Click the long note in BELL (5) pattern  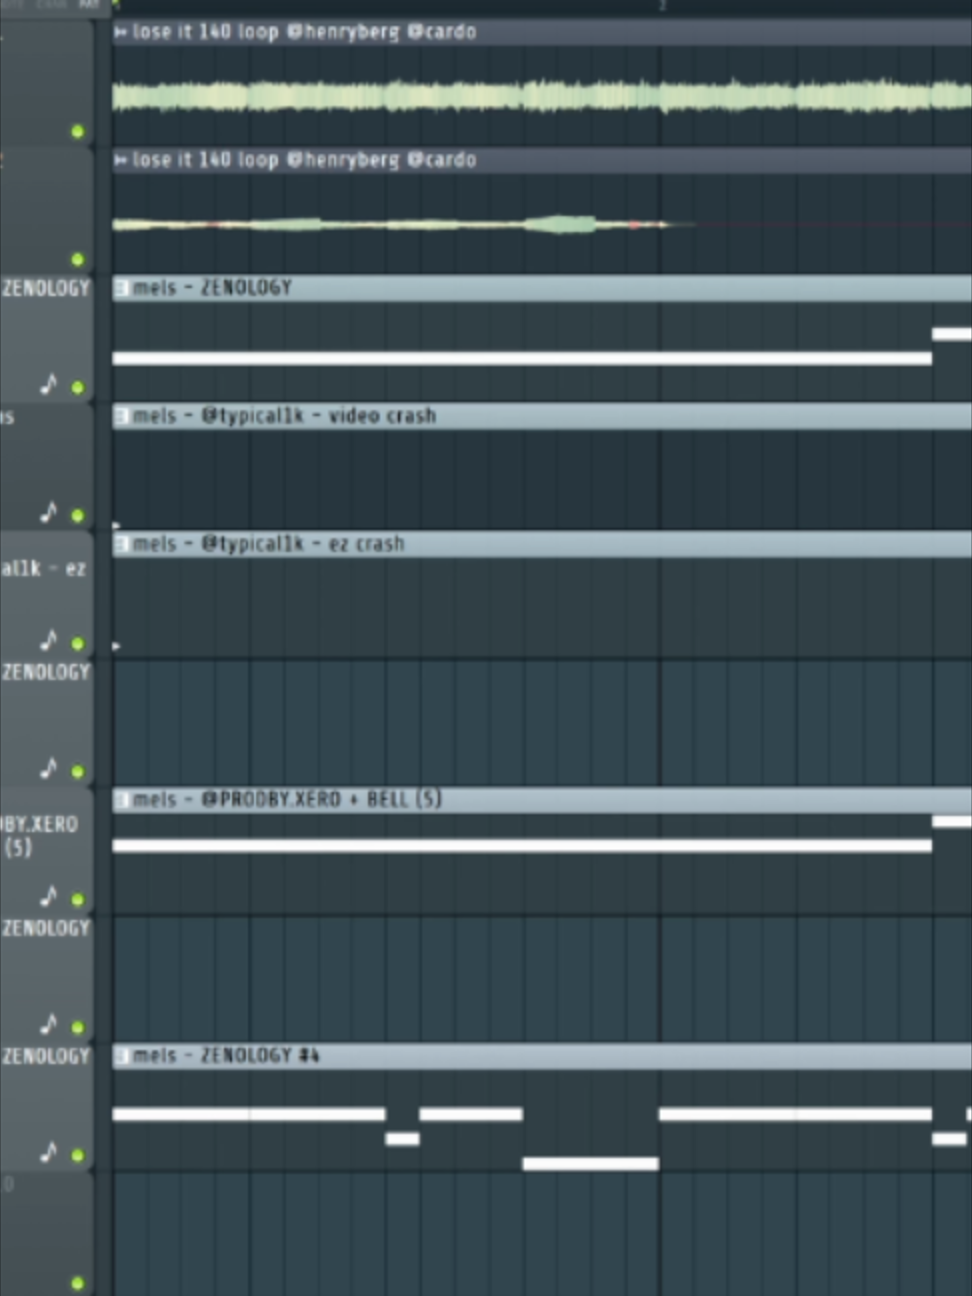(522, 846)
